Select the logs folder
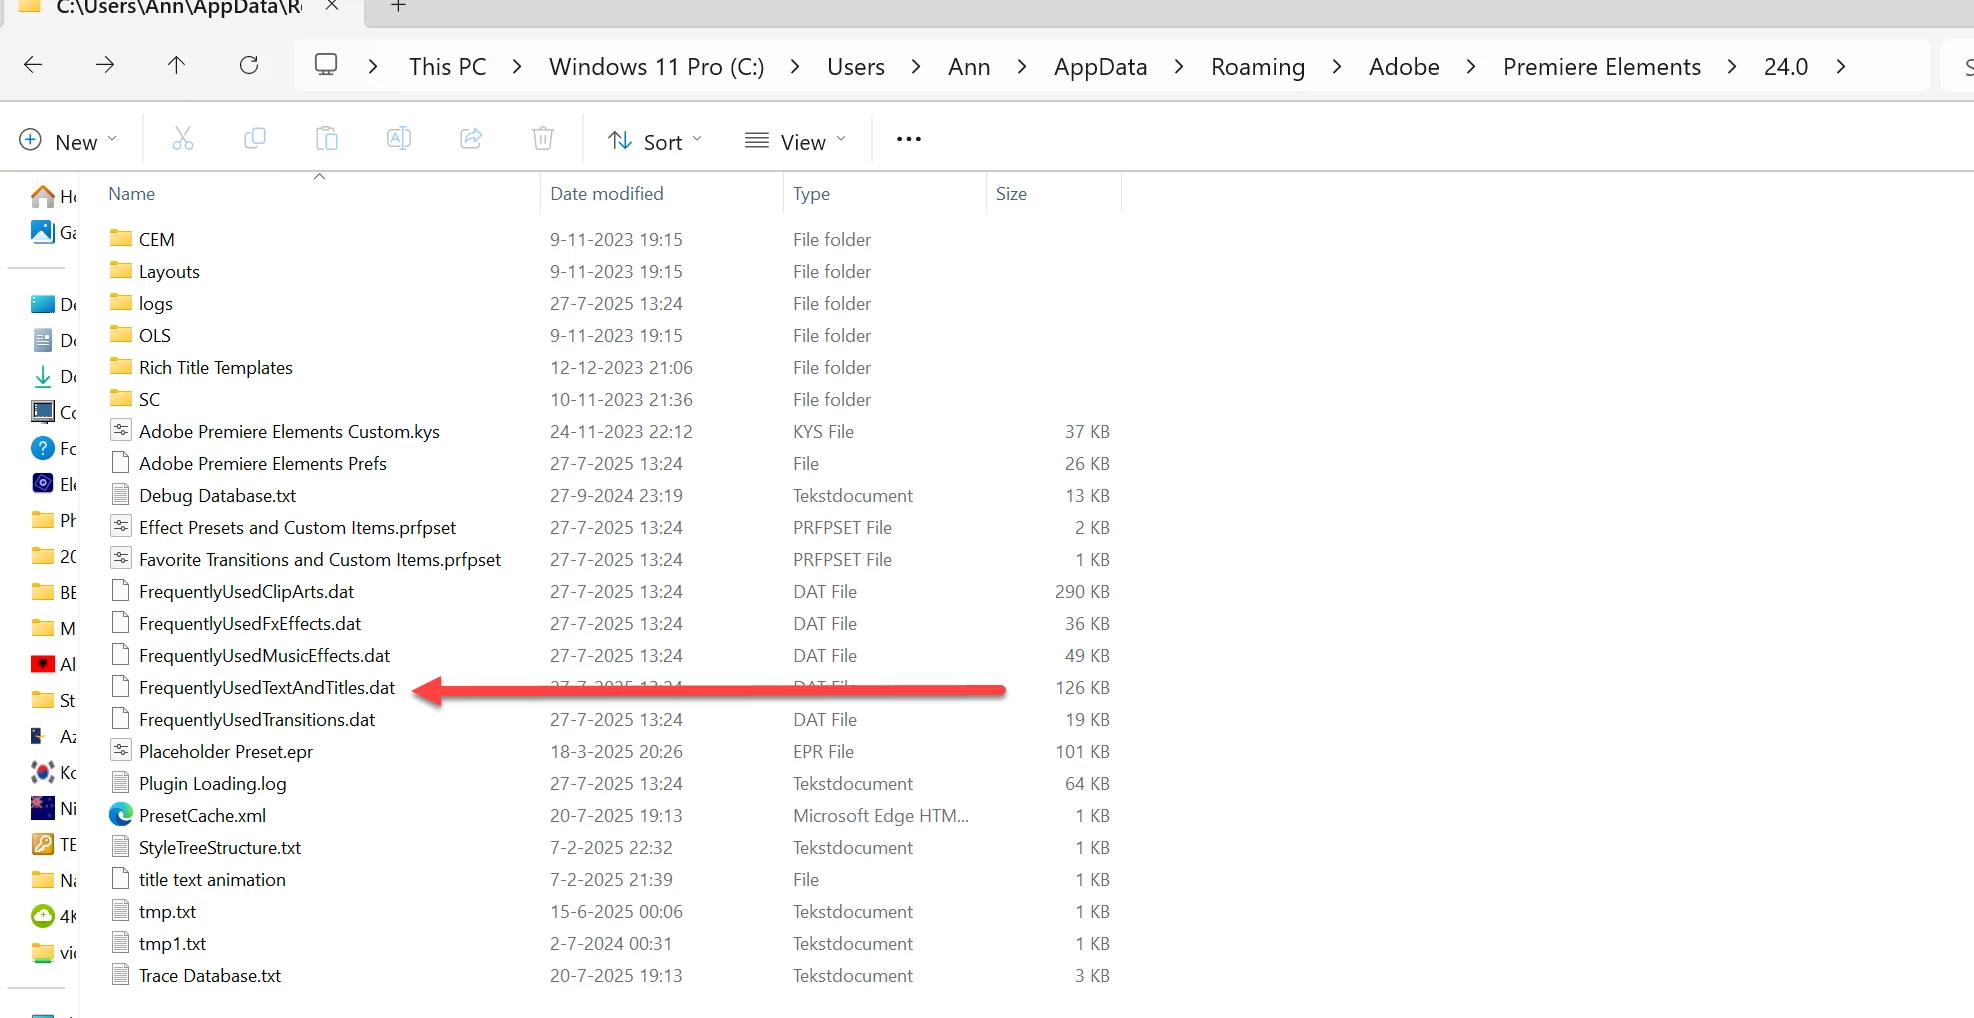1974x1018 pixels. pyautogui.click(x=156, y=303)
